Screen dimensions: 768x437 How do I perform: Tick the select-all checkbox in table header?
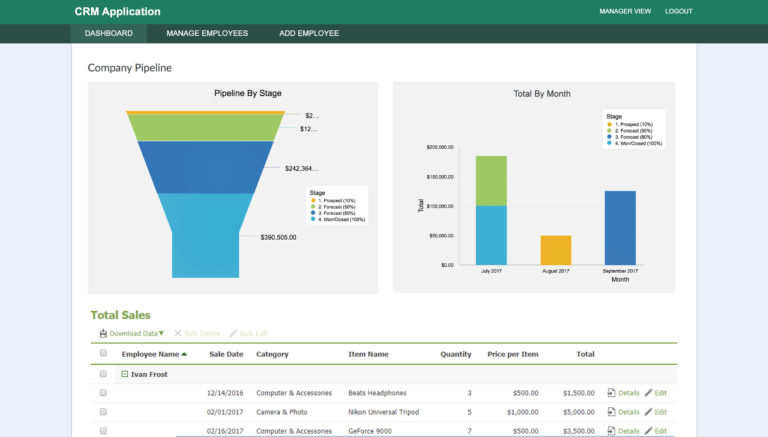[x=103, y=354]
